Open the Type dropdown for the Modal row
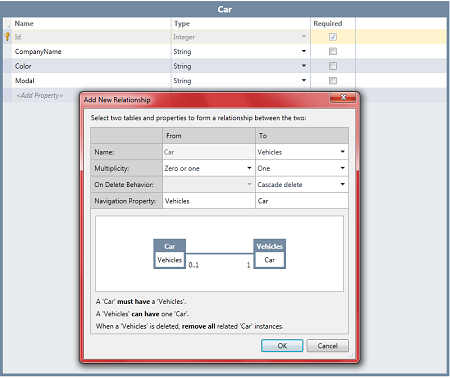The height and width of the screenshot is (378, 450). click(x=304, y=80)
